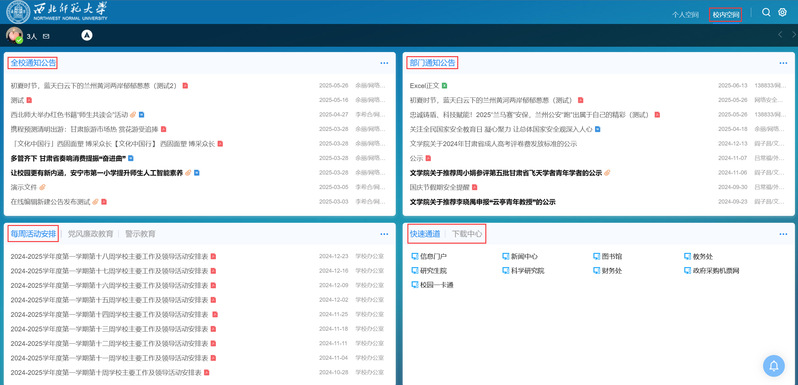Viewport: 798px width, 385px height.
Task: Open 第十三周学校主要工作及领导活动安排表
Action: (x=109, y=328)
